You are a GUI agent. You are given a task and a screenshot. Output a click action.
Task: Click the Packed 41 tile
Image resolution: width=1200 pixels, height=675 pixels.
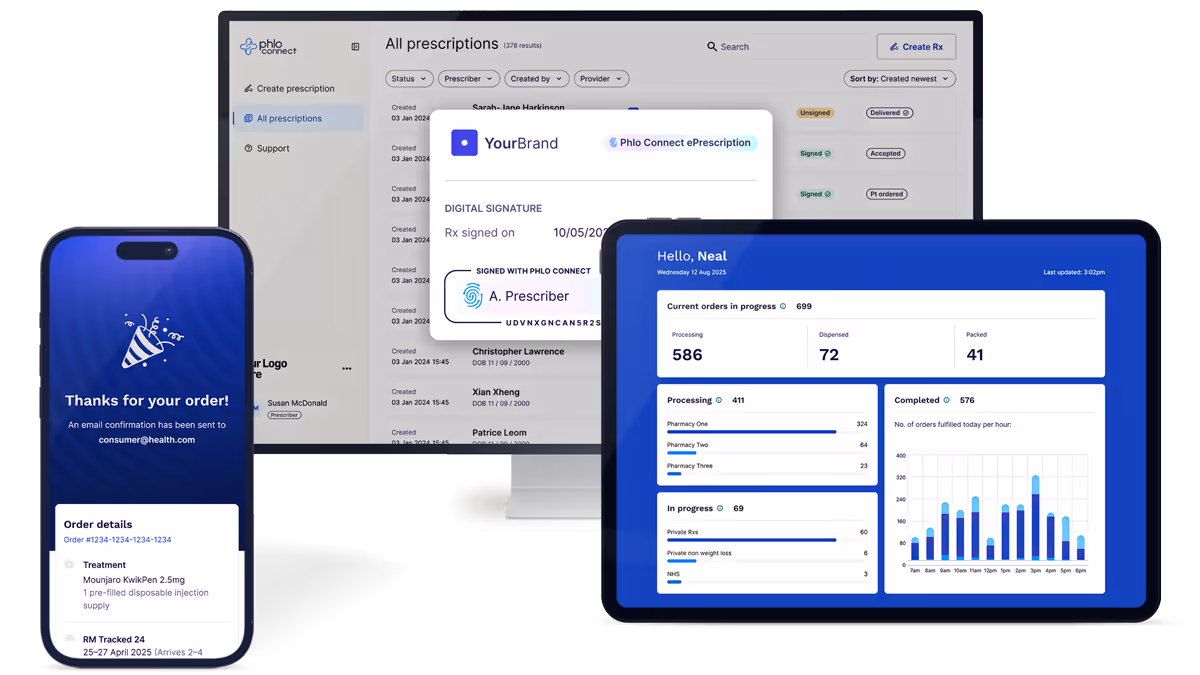pyautogui.click(x=1027, y=346)
